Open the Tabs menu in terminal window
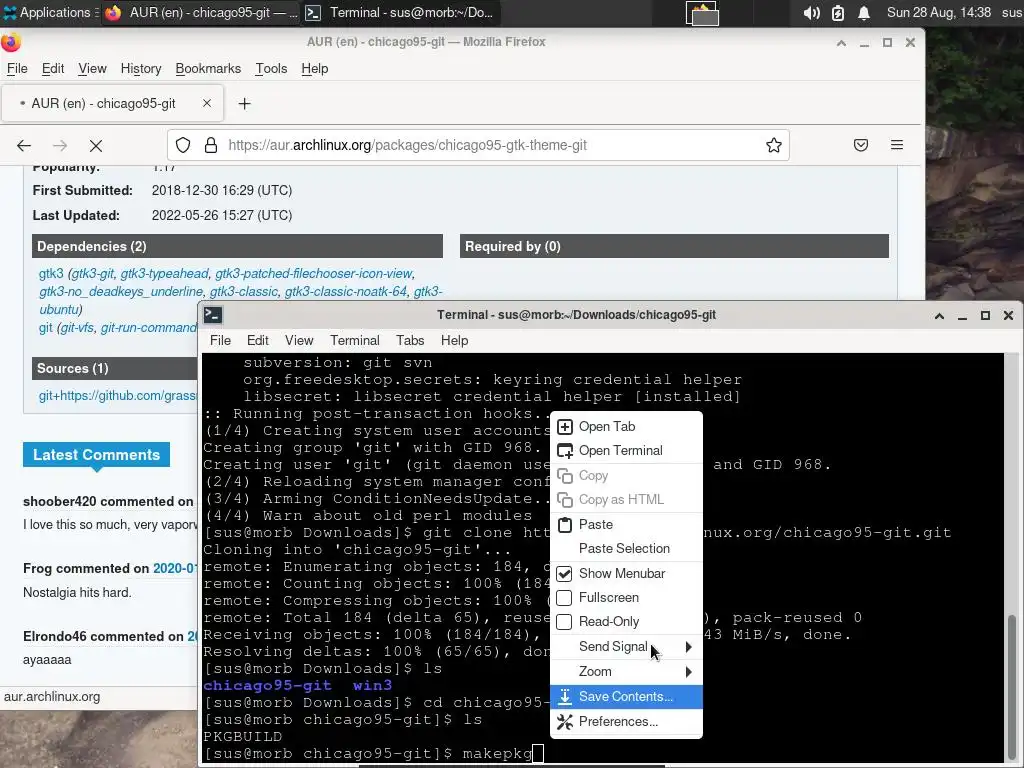 pyautogui.click(x=410, y=340)
